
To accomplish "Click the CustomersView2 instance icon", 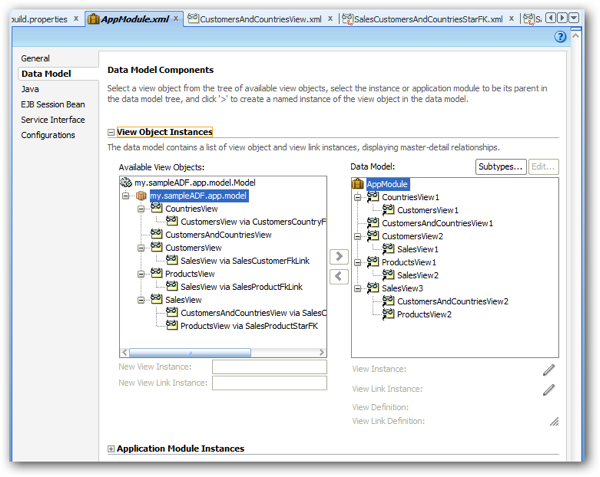I will 373,236.
